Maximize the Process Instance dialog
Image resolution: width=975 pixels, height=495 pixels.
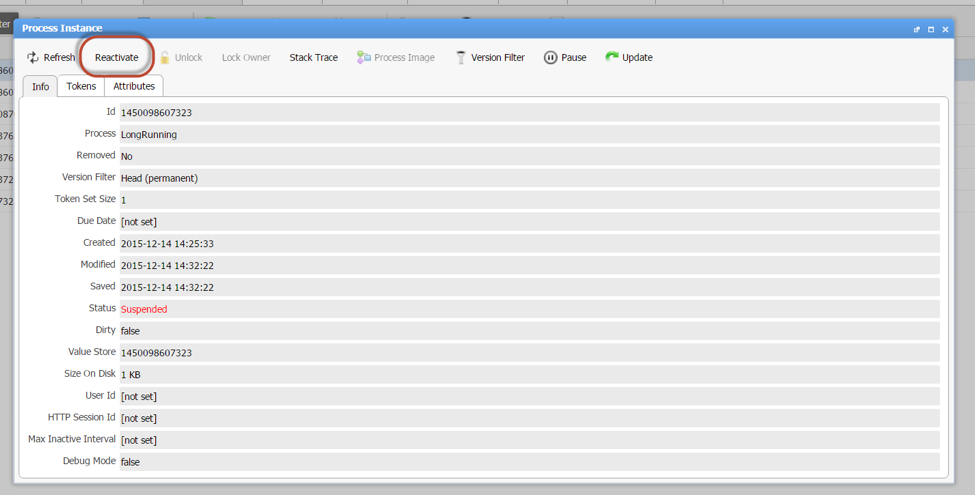click(x=931, y=29)
